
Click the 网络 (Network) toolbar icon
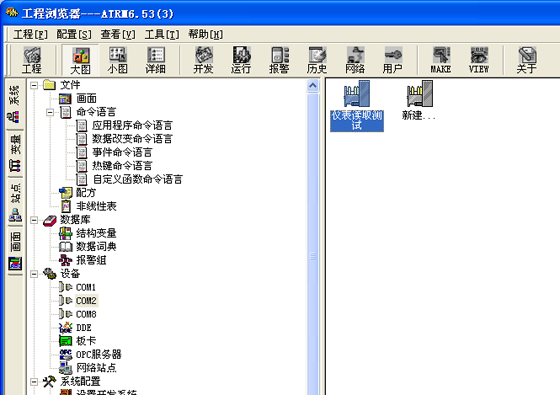click(355, 60)
